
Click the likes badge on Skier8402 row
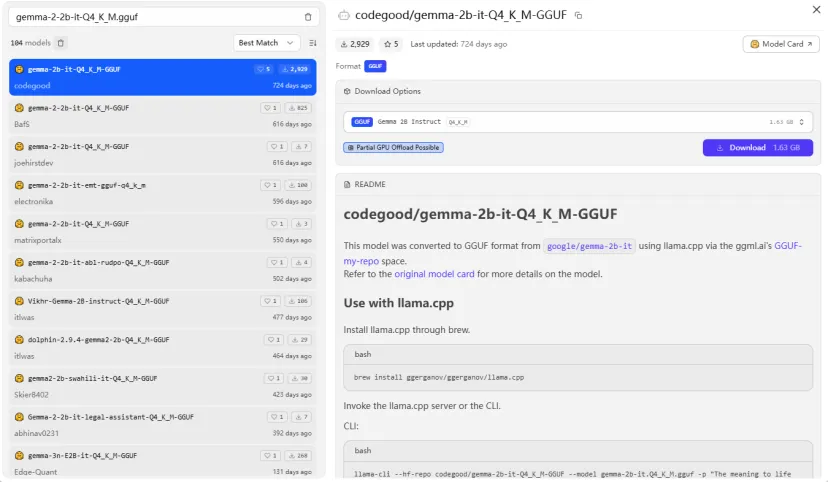coord(273,378)
